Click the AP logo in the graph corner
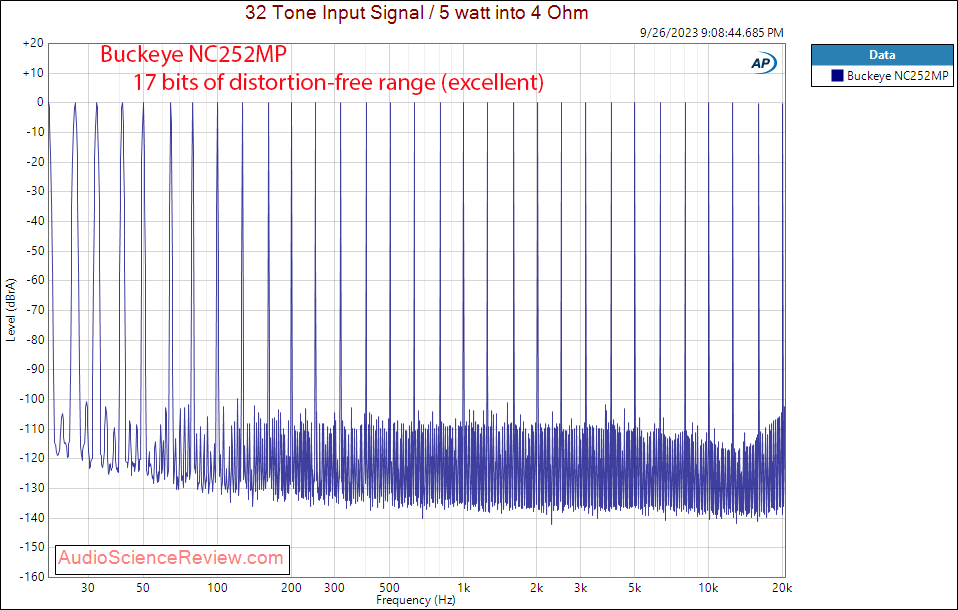Image resolution: width=958 pixels, height=610 pixels. 763,63
